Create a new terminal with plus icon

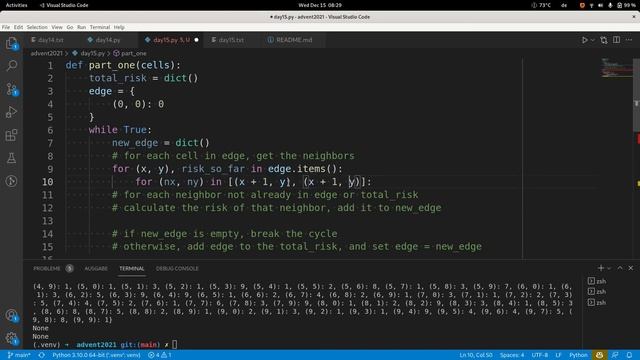pos(601,268)
